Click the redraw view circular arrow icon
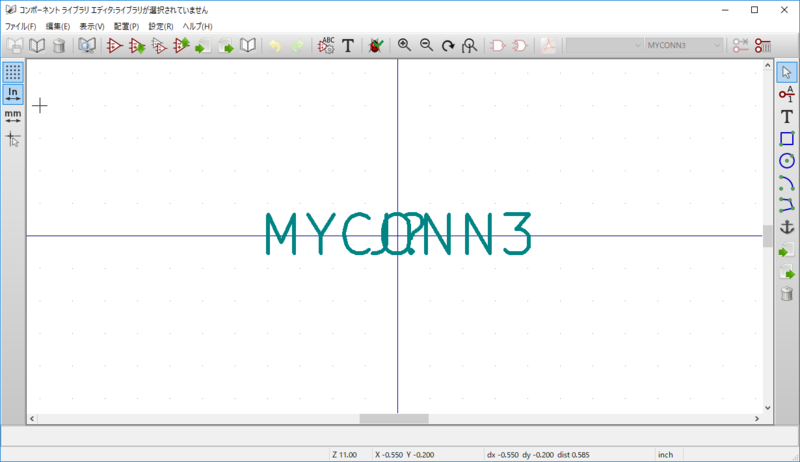 (448, 45)
